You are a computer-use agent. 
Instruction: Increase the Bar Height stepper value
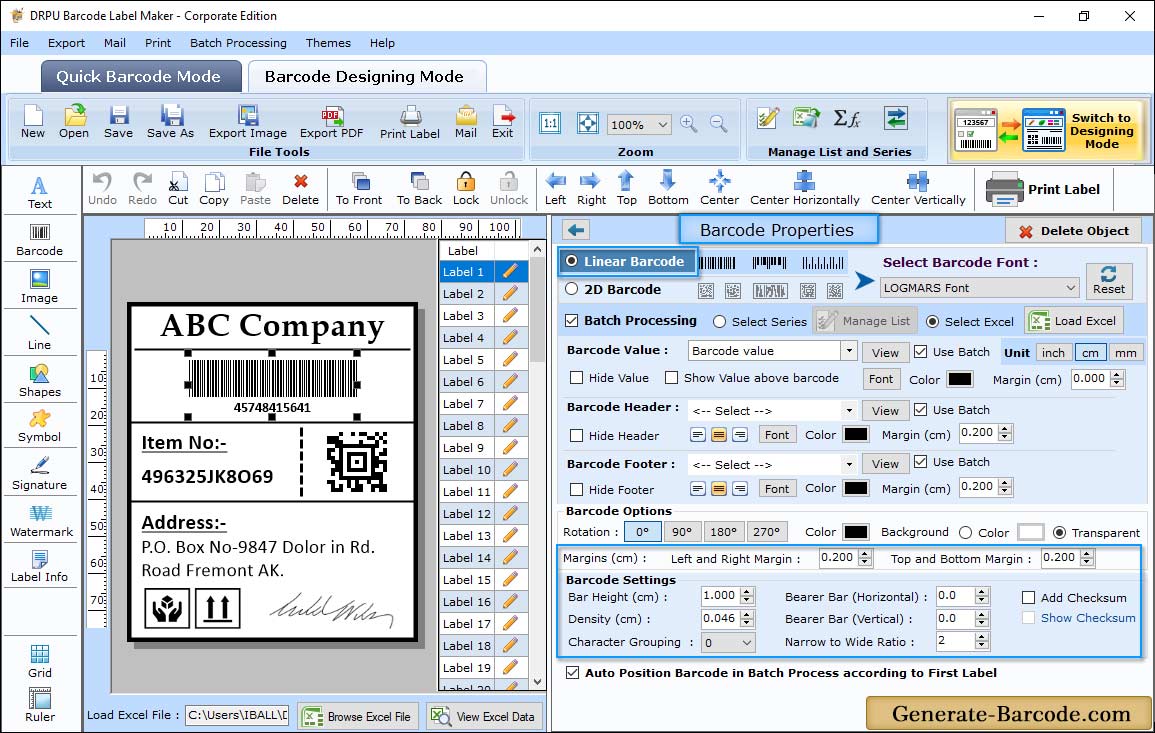click(747, 592)
